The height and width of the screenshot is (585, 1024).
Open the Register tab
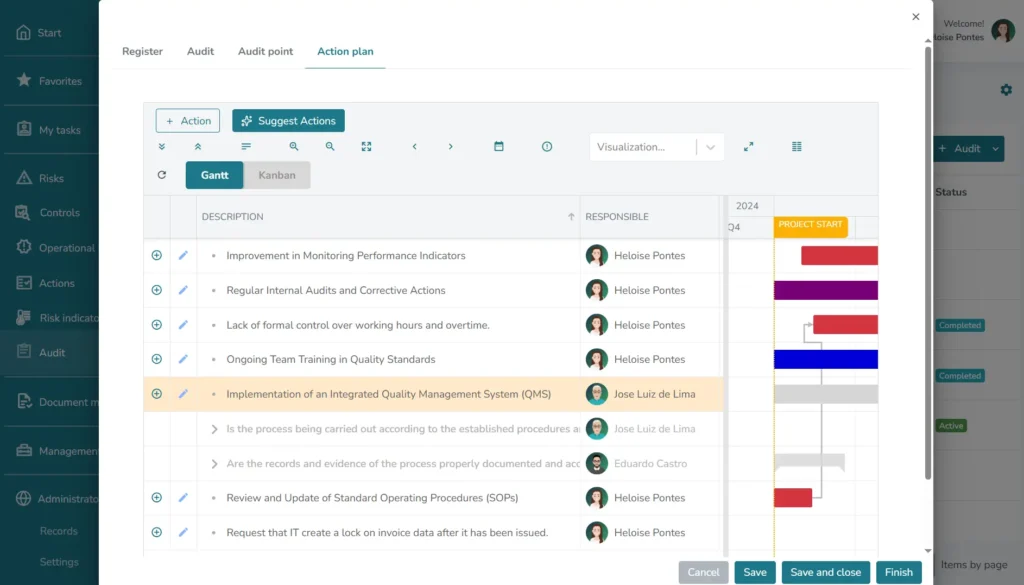[142, 51]
